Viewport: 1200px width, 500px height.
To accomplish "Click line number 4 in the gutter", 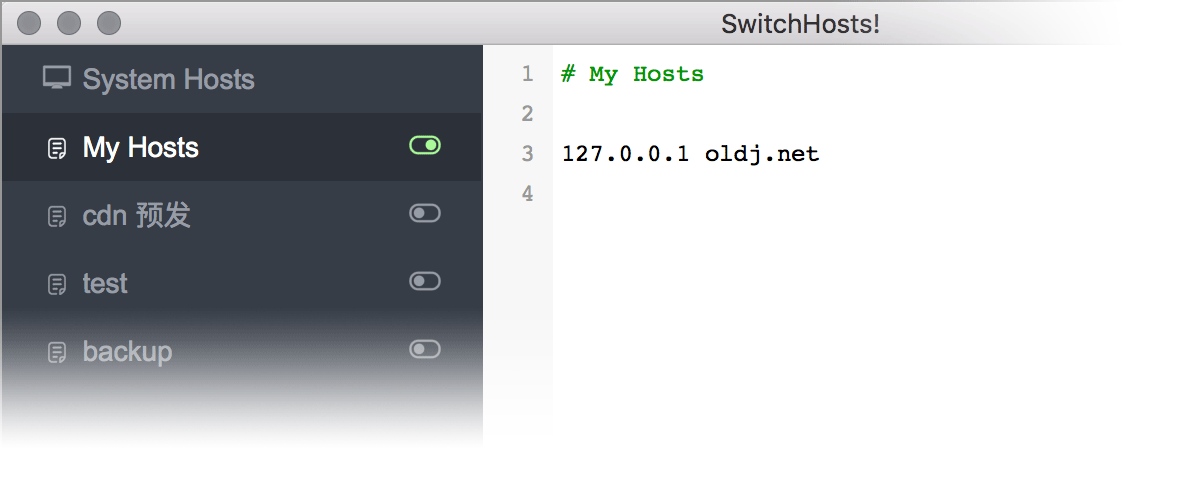I will [527, 194].
